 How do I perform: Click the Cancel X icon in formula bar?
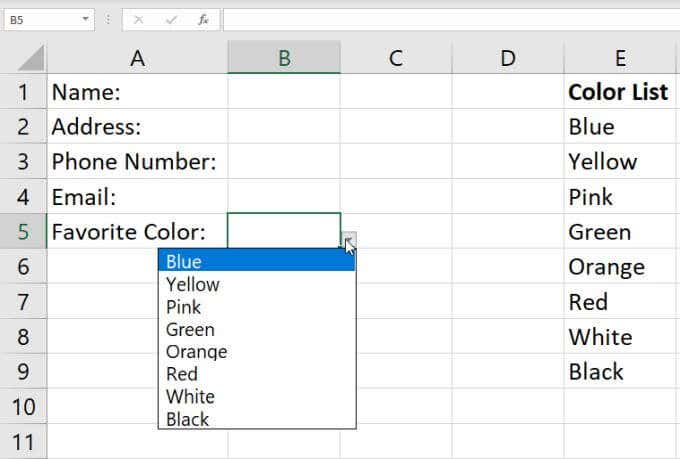pos(140,19)
